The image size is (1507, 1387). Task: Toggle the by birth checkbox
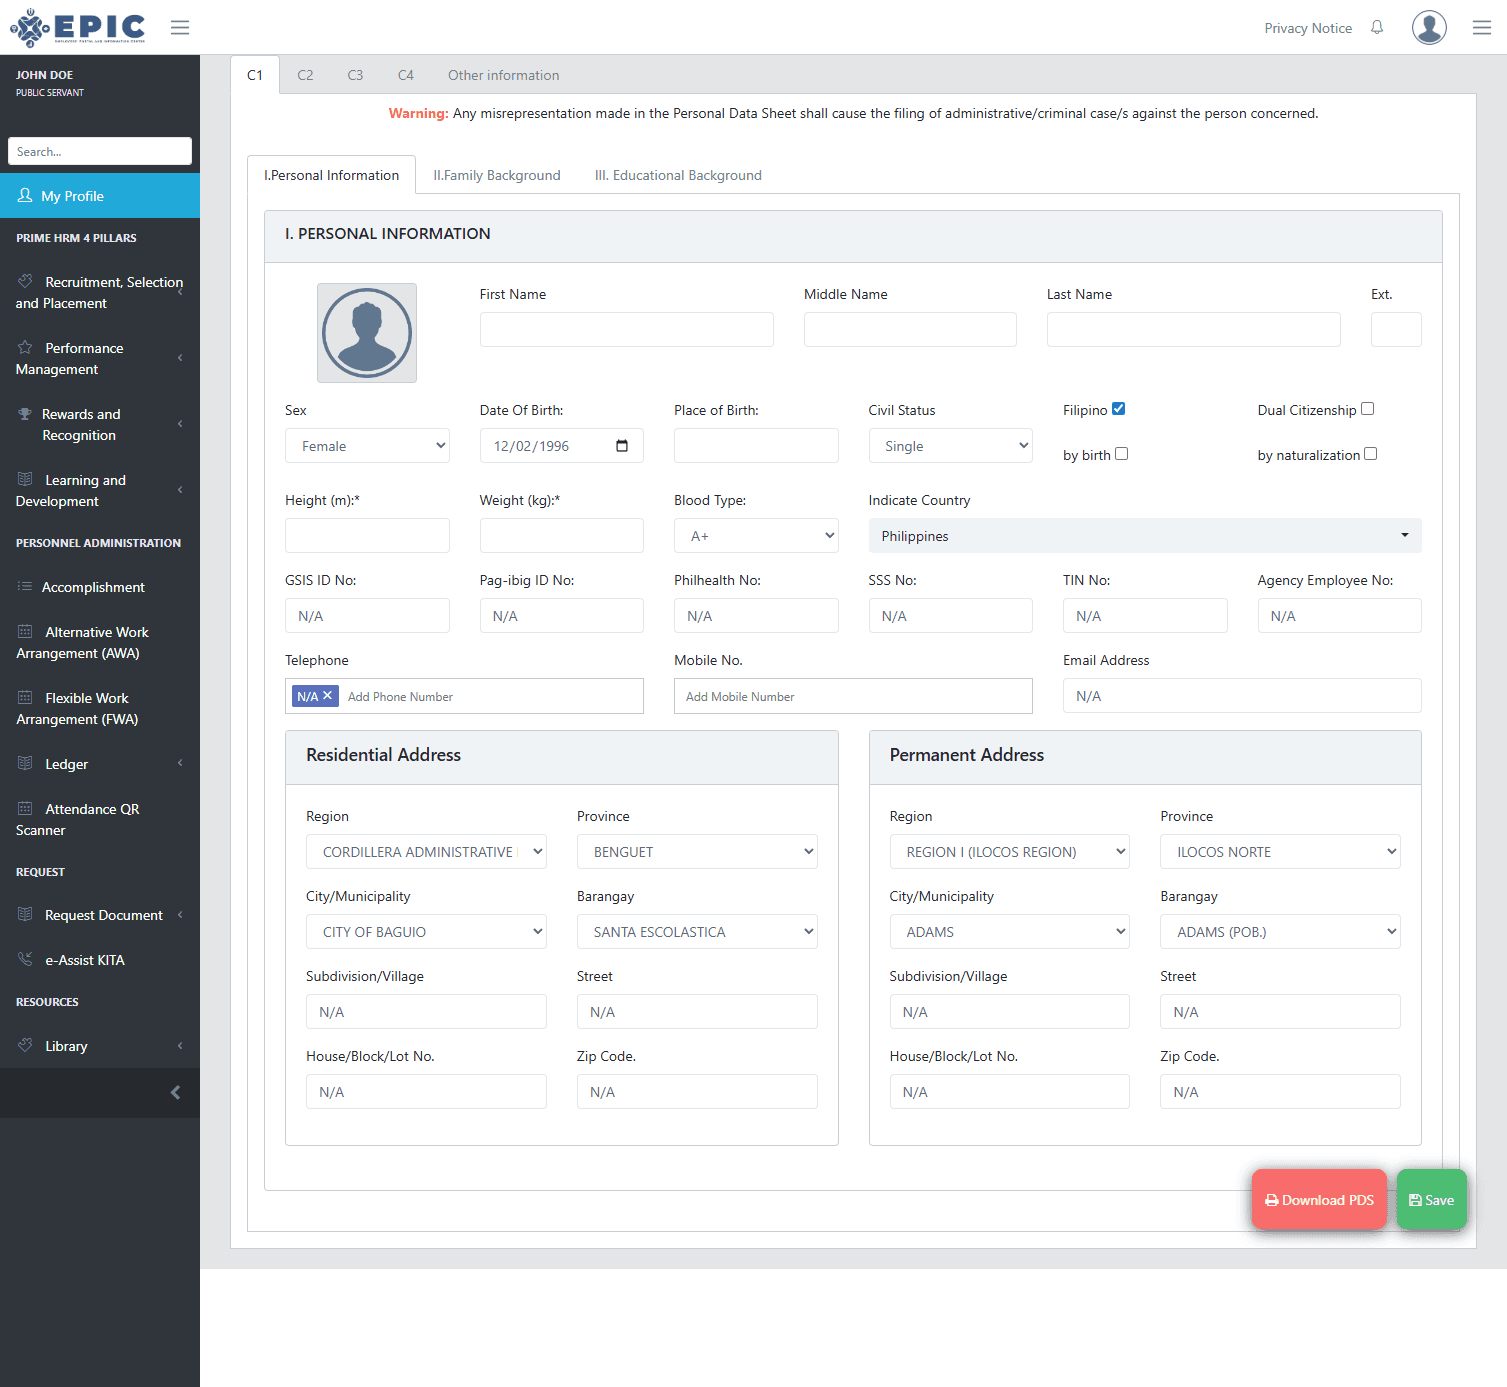pos(1122,454)
